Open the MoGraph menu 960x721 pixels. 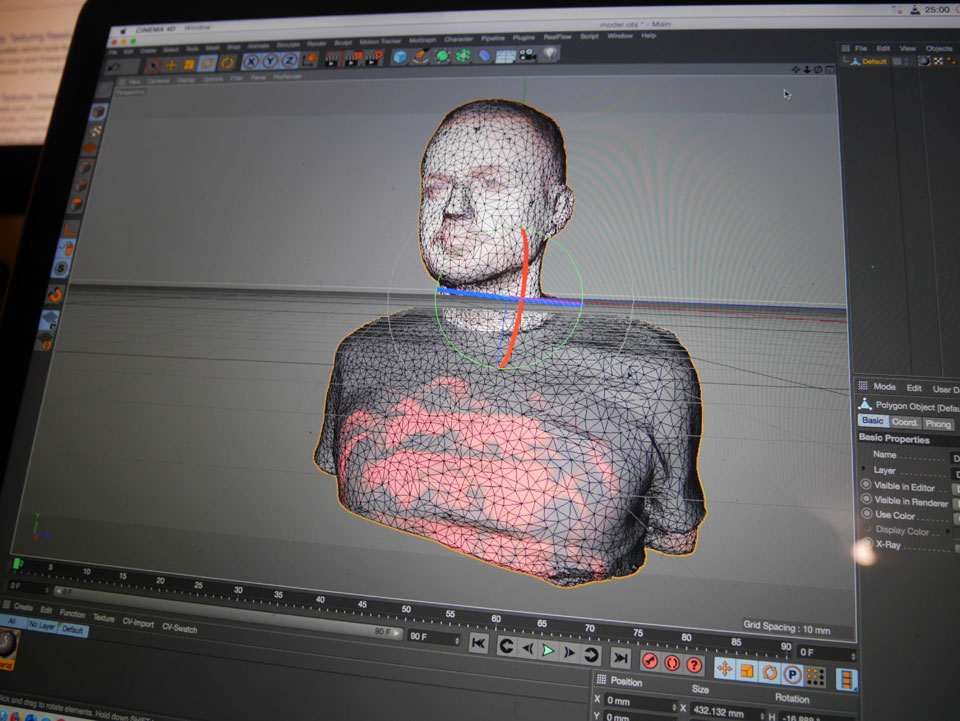(x=422, y=40)
